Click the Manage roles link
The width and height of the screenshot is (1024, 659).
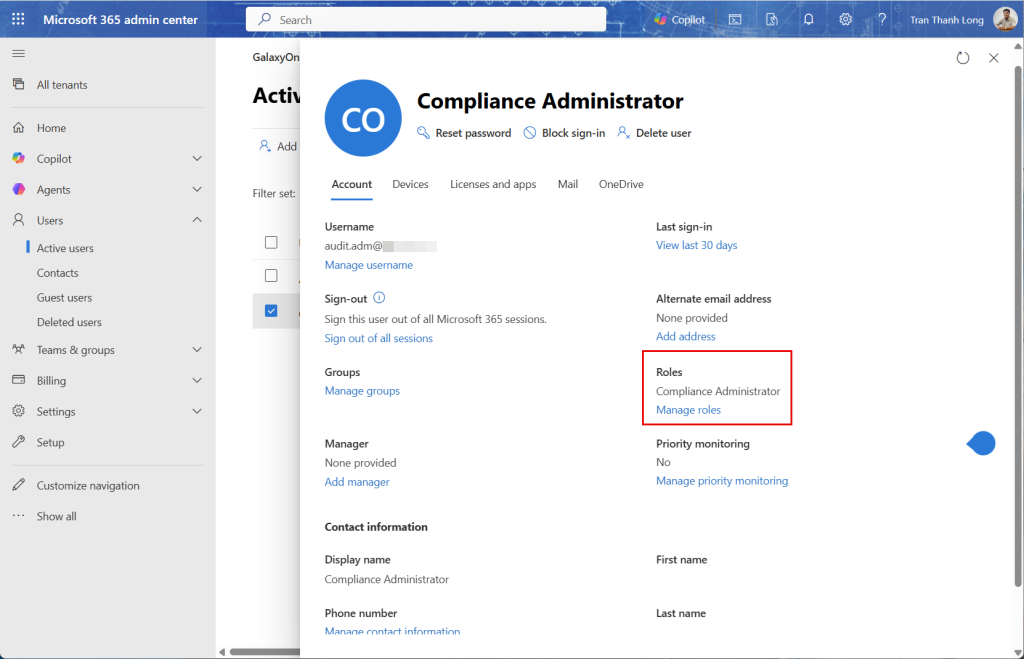point(688,410)
